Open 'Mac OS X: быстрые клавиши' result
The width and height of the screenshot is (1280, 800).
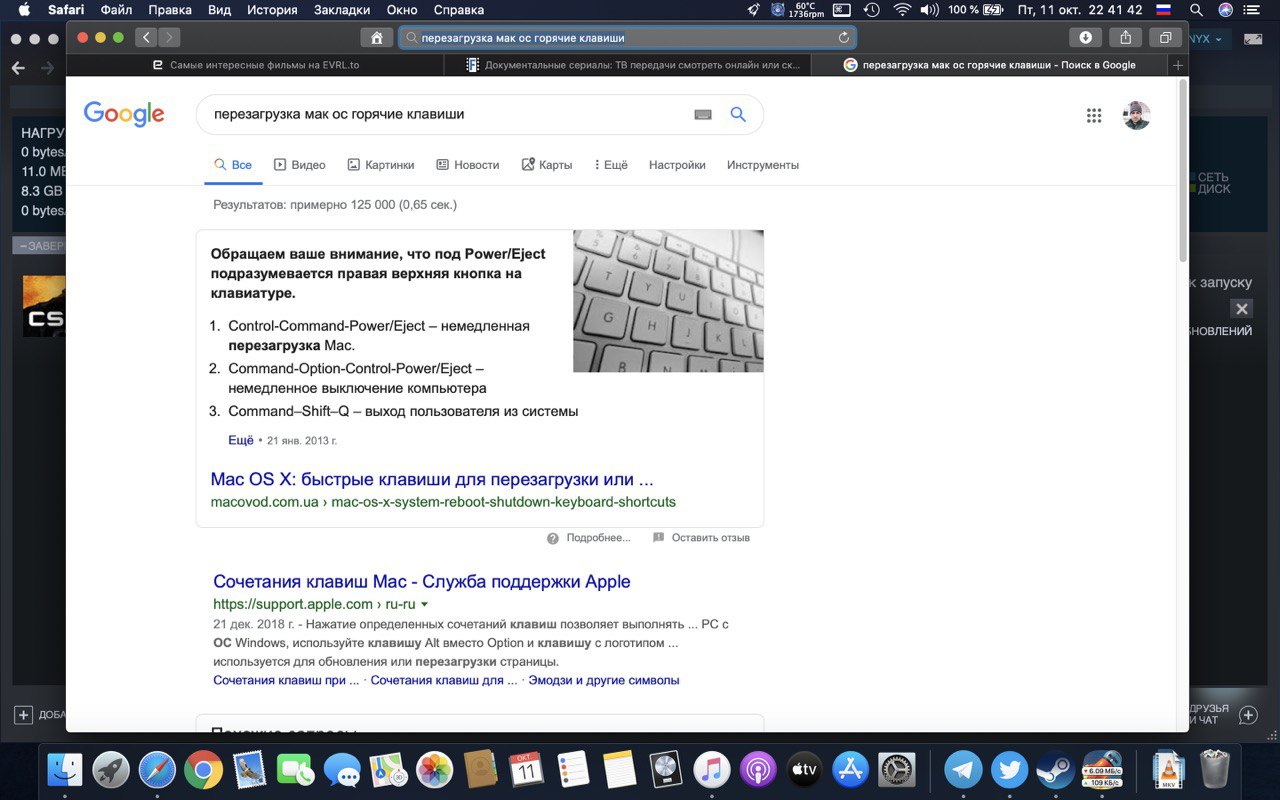pyautogui.click(x=432, y=479)
